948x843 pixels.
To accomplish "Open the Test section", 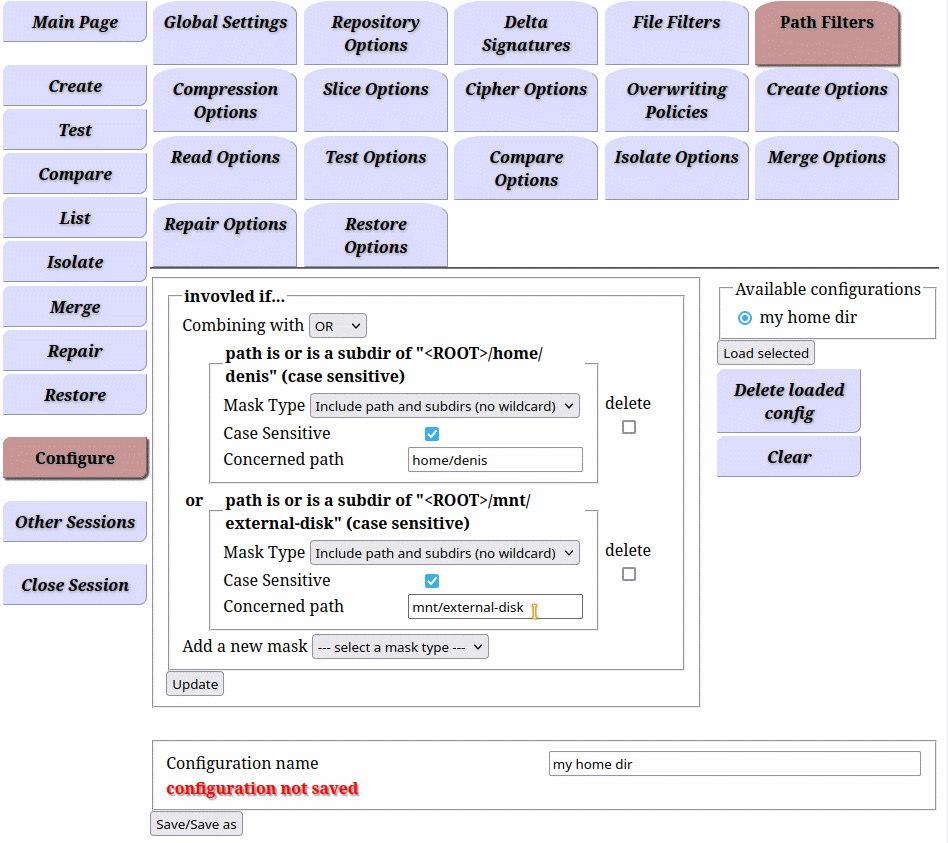I will pos(74,130).
